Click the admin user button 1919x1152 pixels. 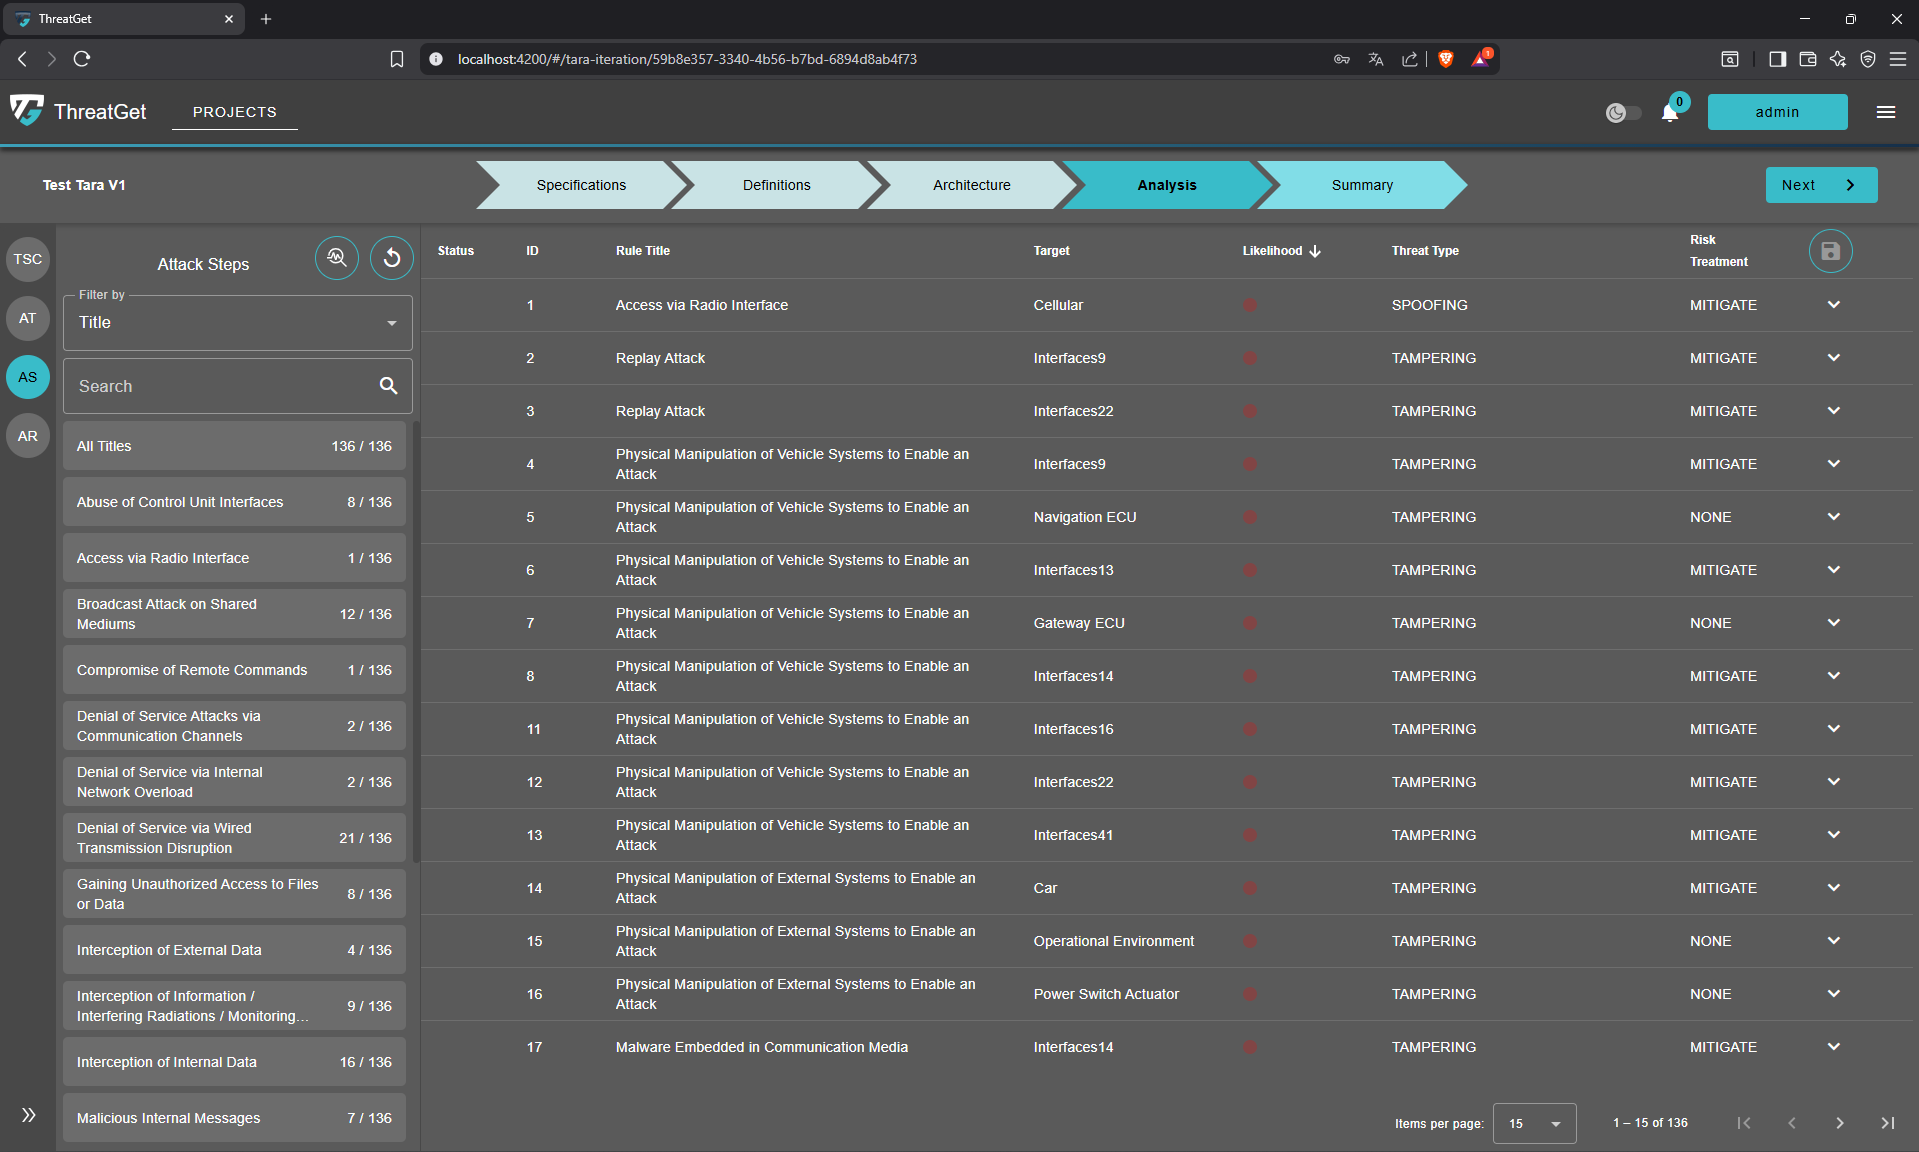1777,112
